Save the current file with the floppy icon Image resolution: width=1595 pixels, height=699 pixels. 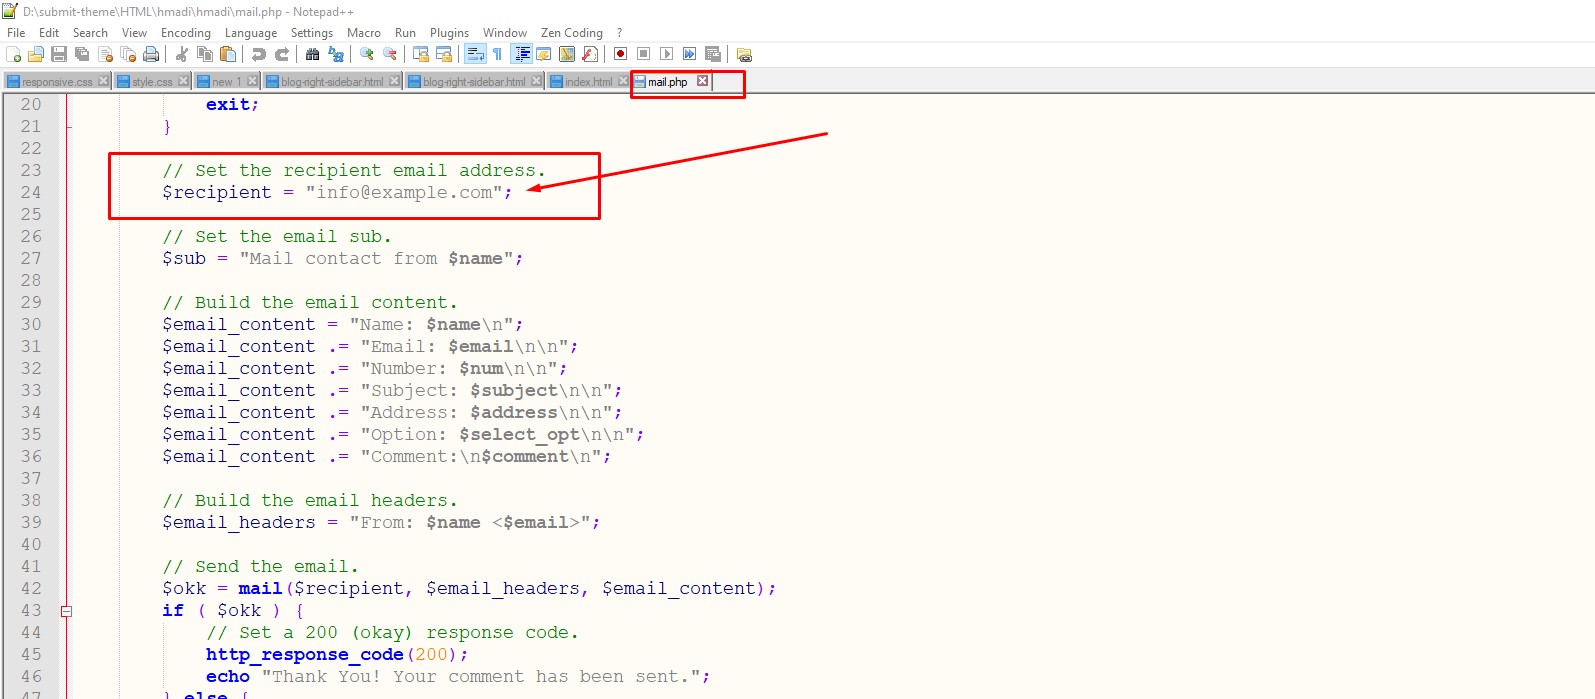[x=59, y=54]
